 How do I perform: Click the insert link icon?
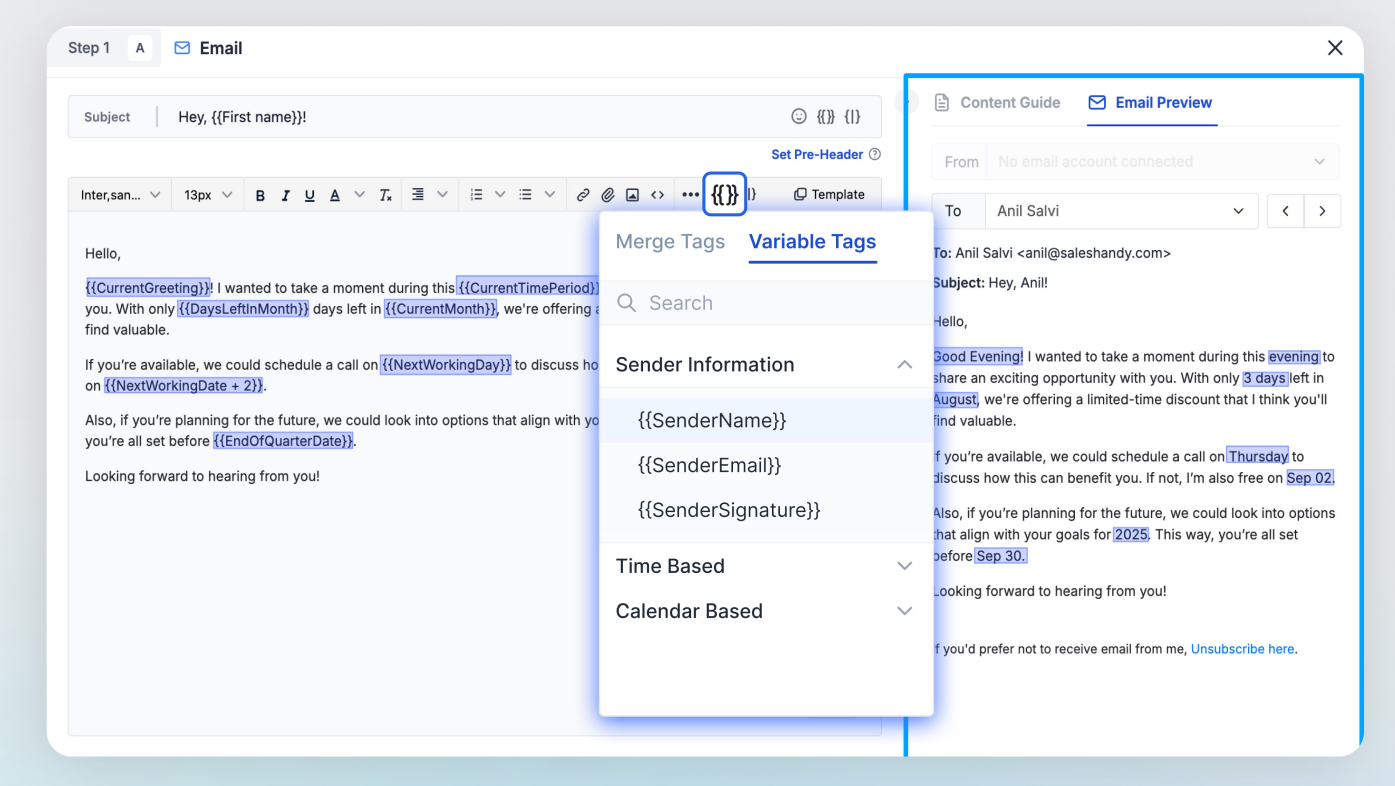click(583, 195)
